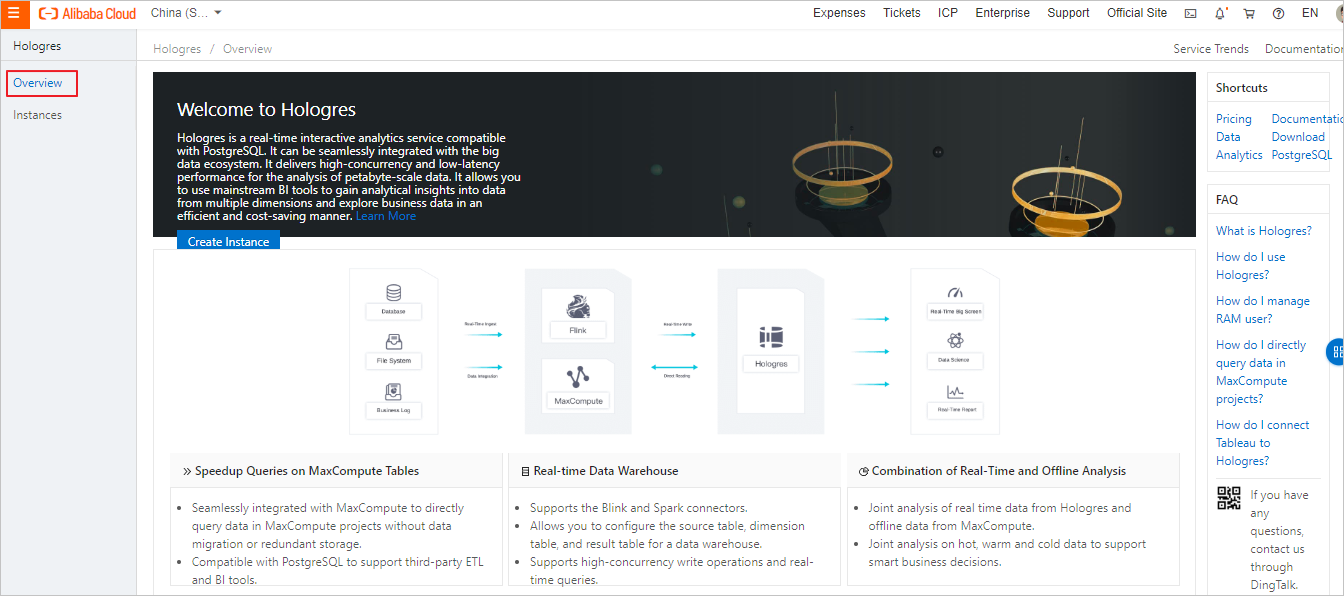Click the Business Log icon in the diagram
Image resolution: width=1344 pixels, height=596 pixels.
click(x=393, y=391)
